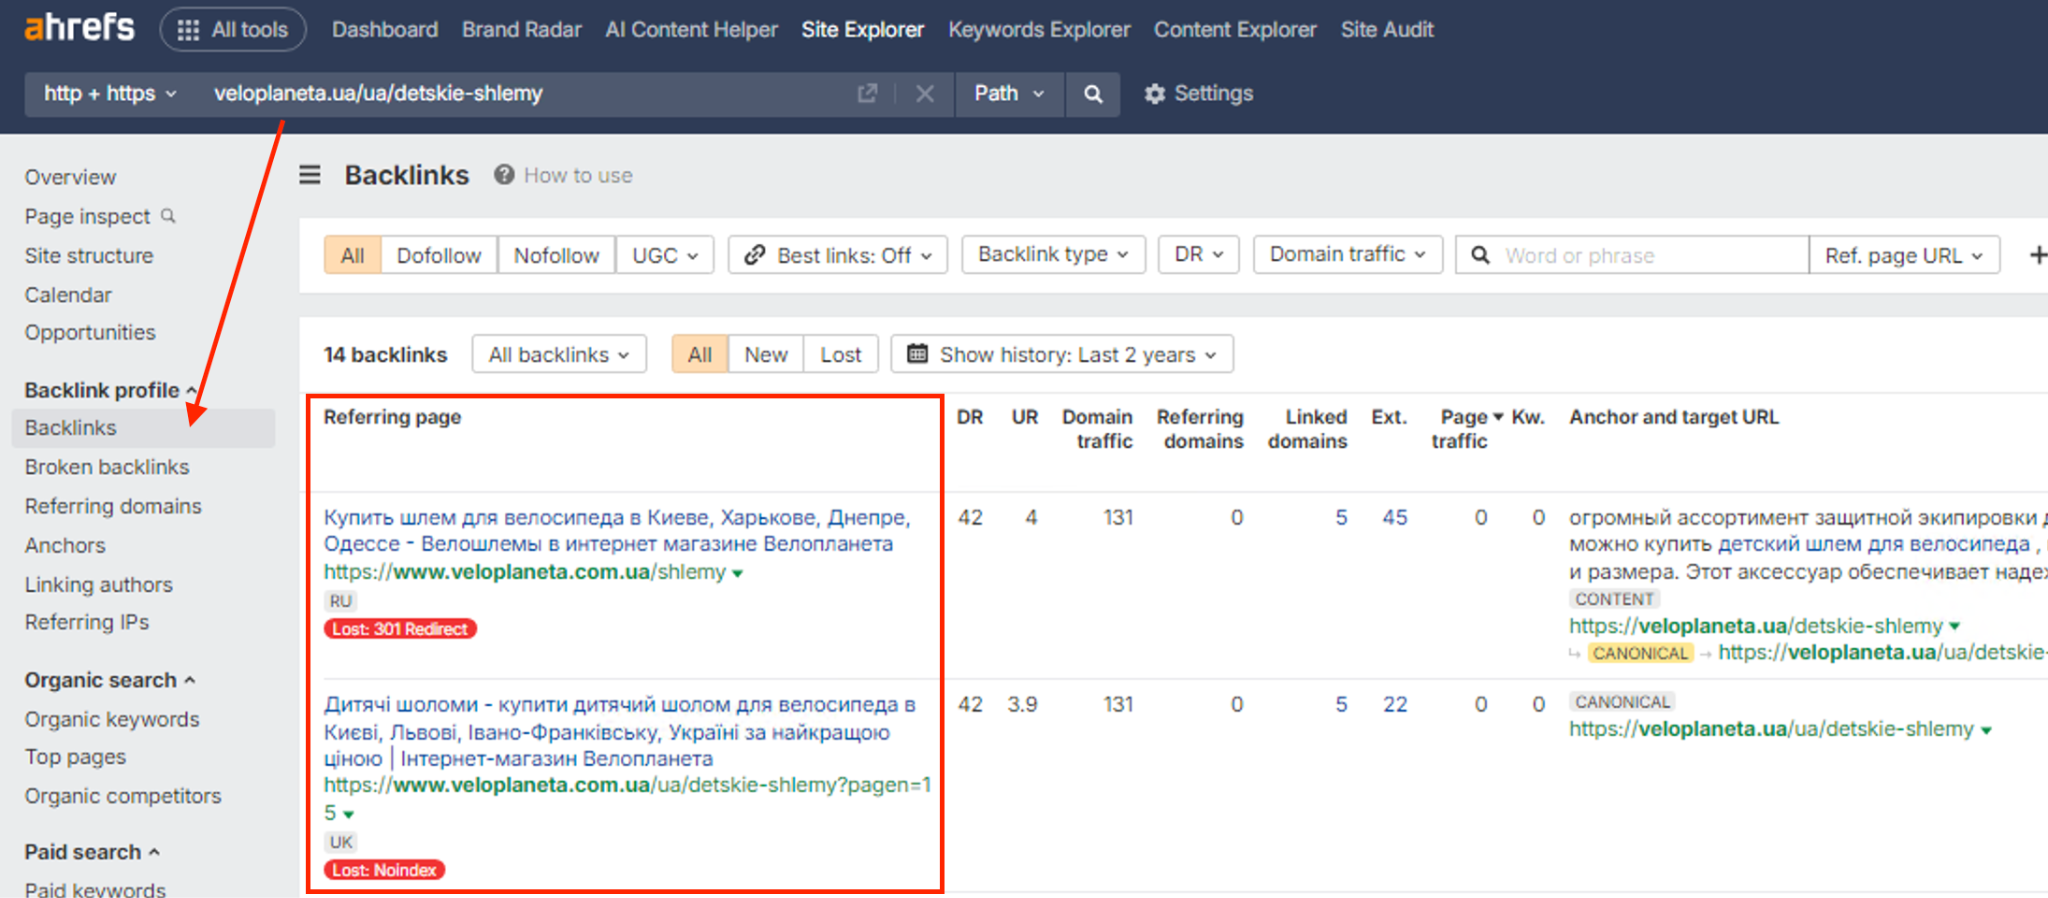
Task: Sort by DR column header
Action: (969, 417)
